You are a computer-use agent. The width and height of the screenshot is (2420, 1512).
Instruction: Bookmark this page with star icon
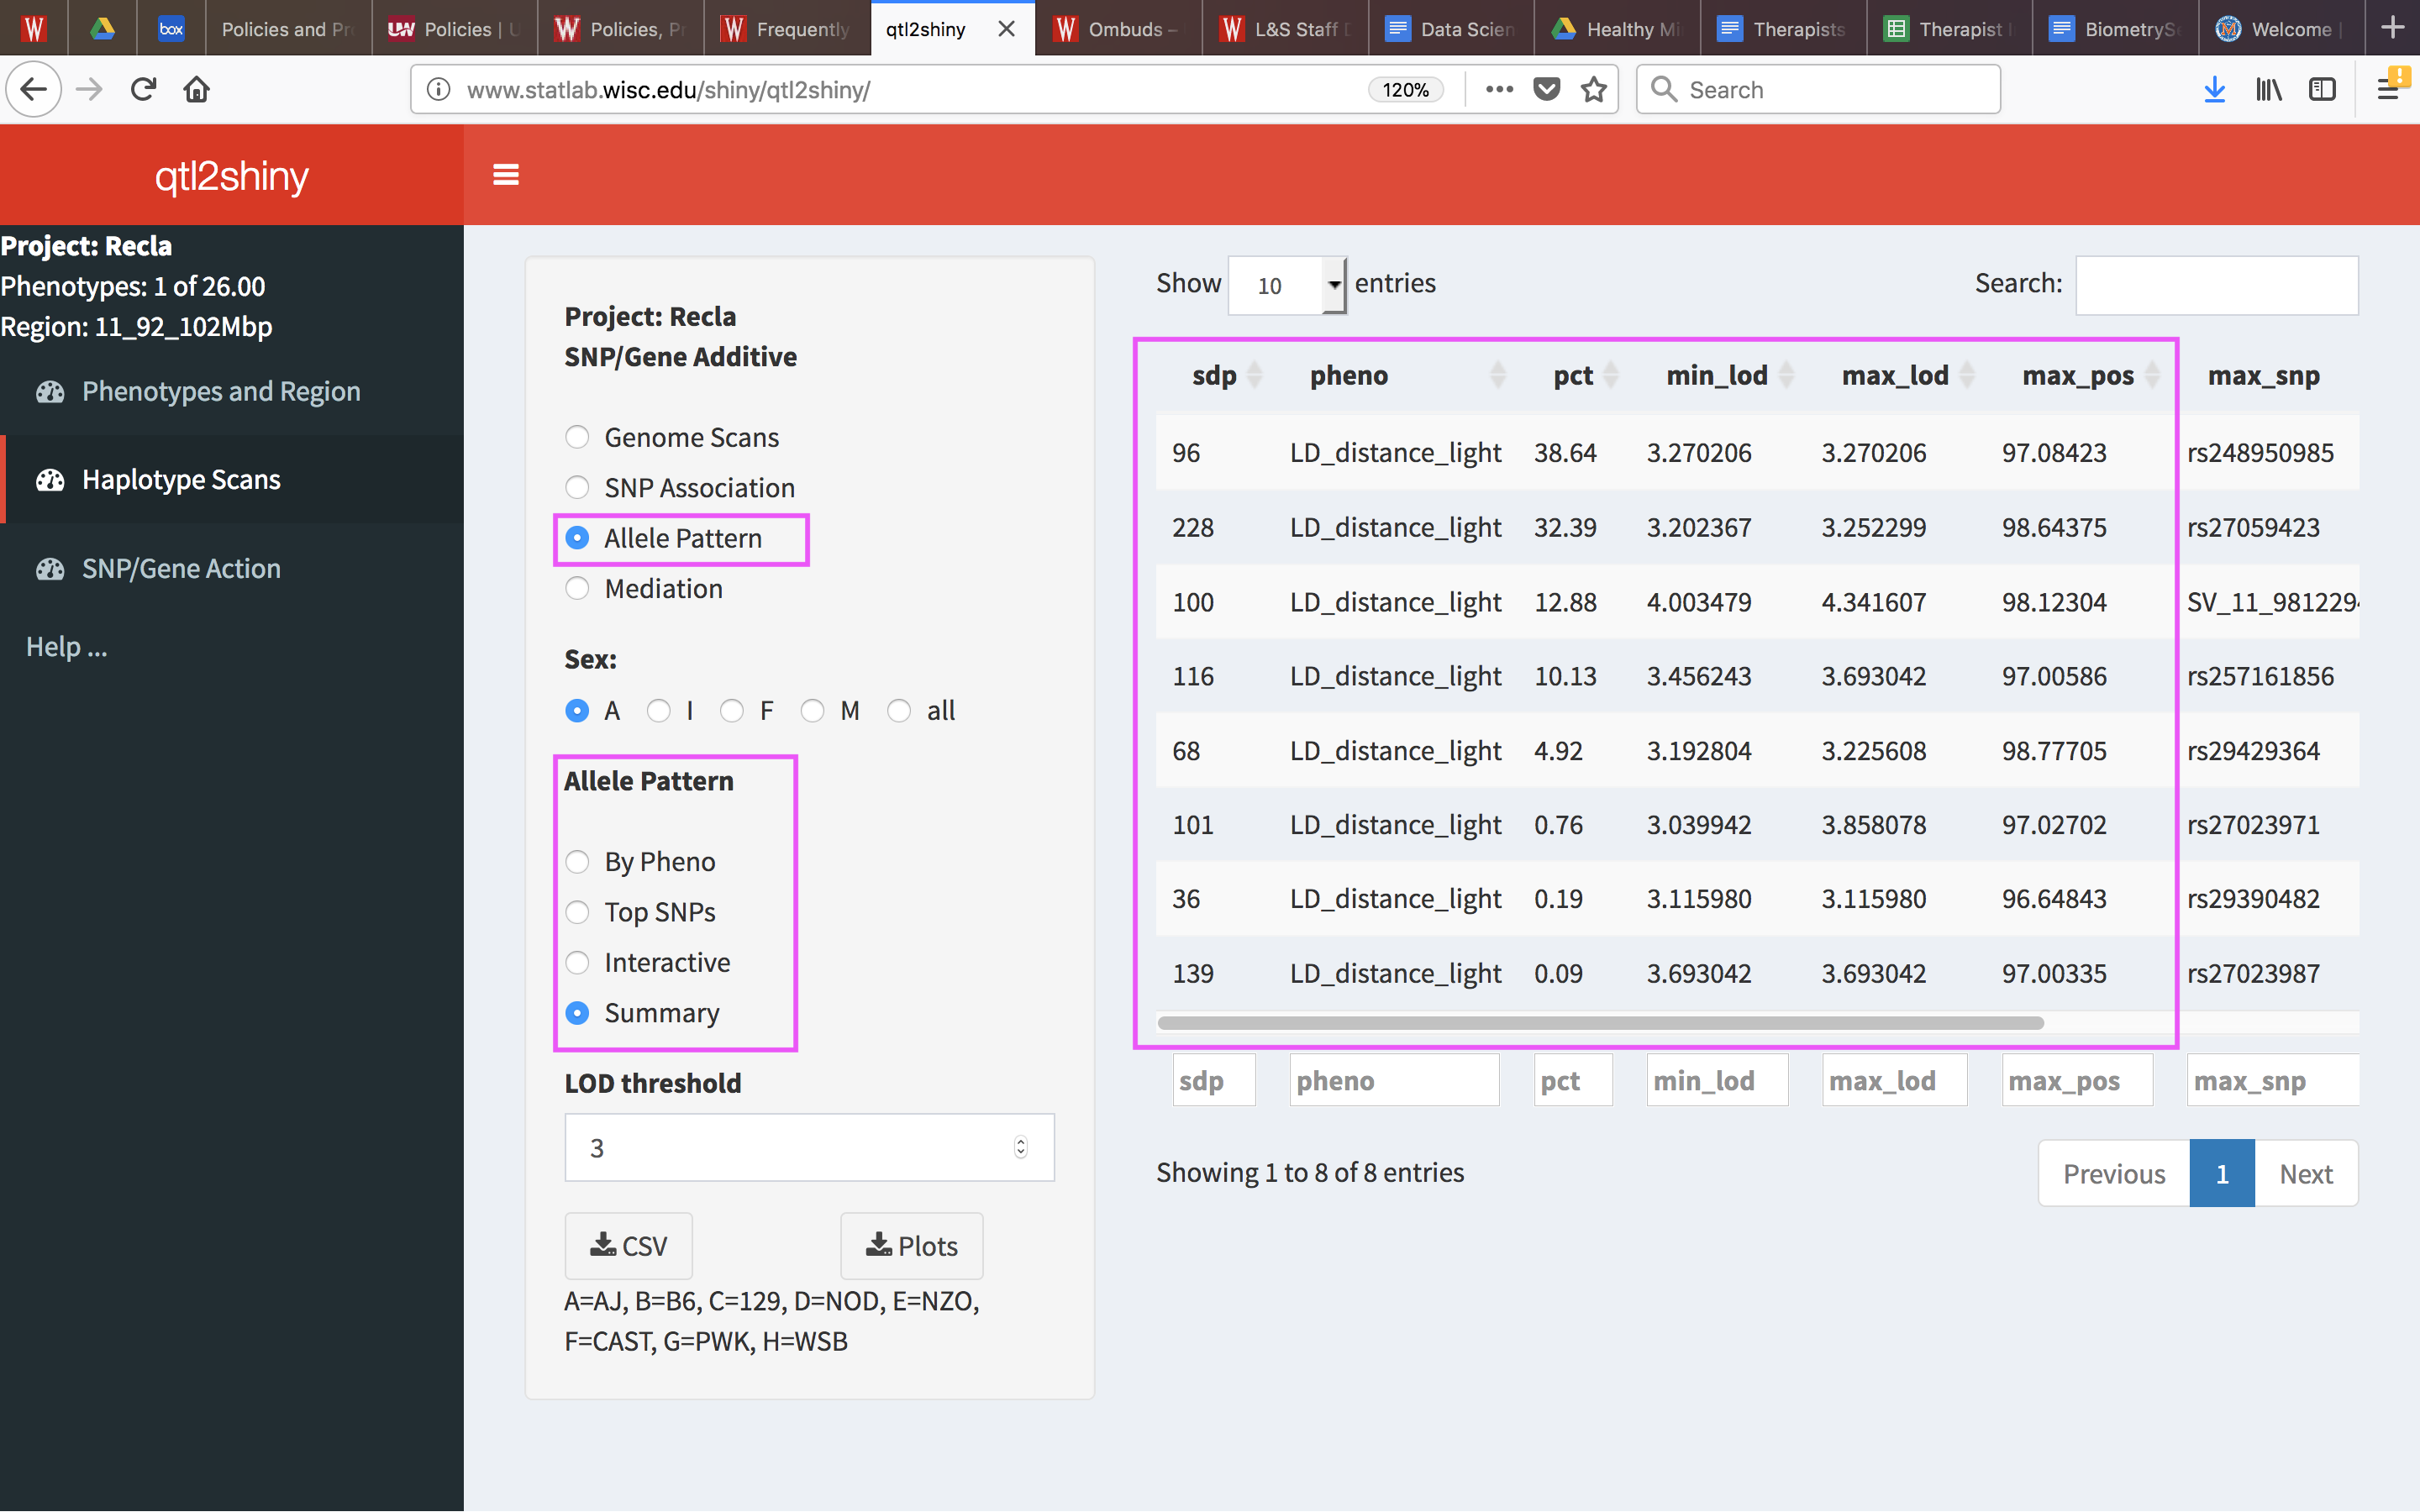[1593, 90]
